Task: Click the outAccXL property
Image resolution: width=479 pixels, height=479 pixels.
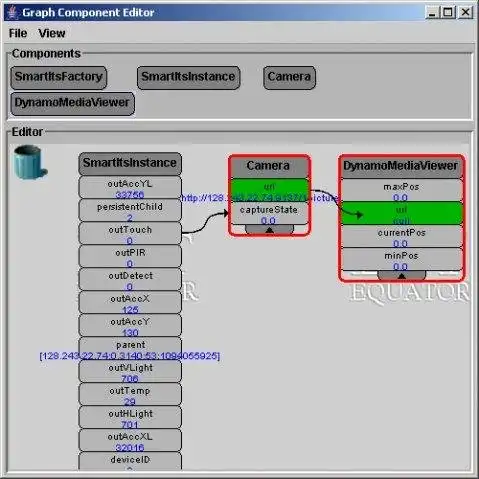Action: coord(130,441)
